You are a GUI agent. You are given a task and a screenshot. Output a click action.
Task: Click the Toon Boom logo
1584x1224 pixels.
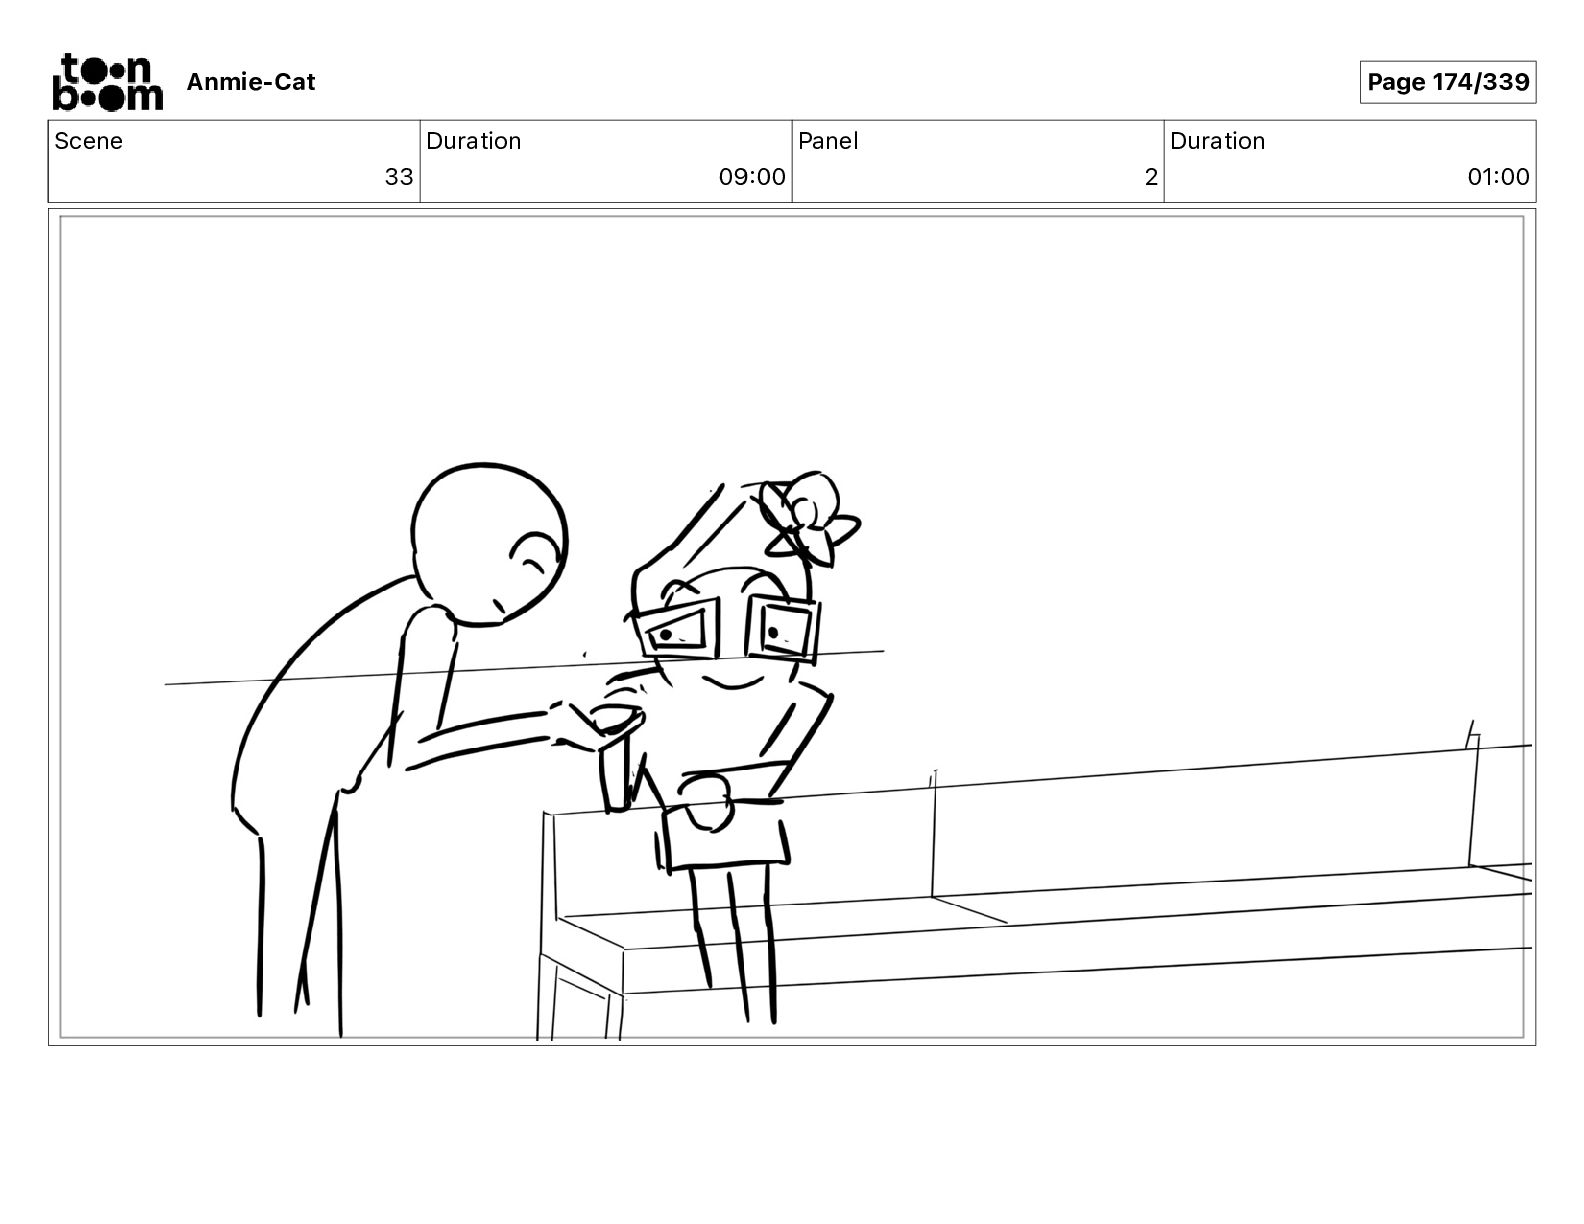pyautogui.click(x=107, y=82)
